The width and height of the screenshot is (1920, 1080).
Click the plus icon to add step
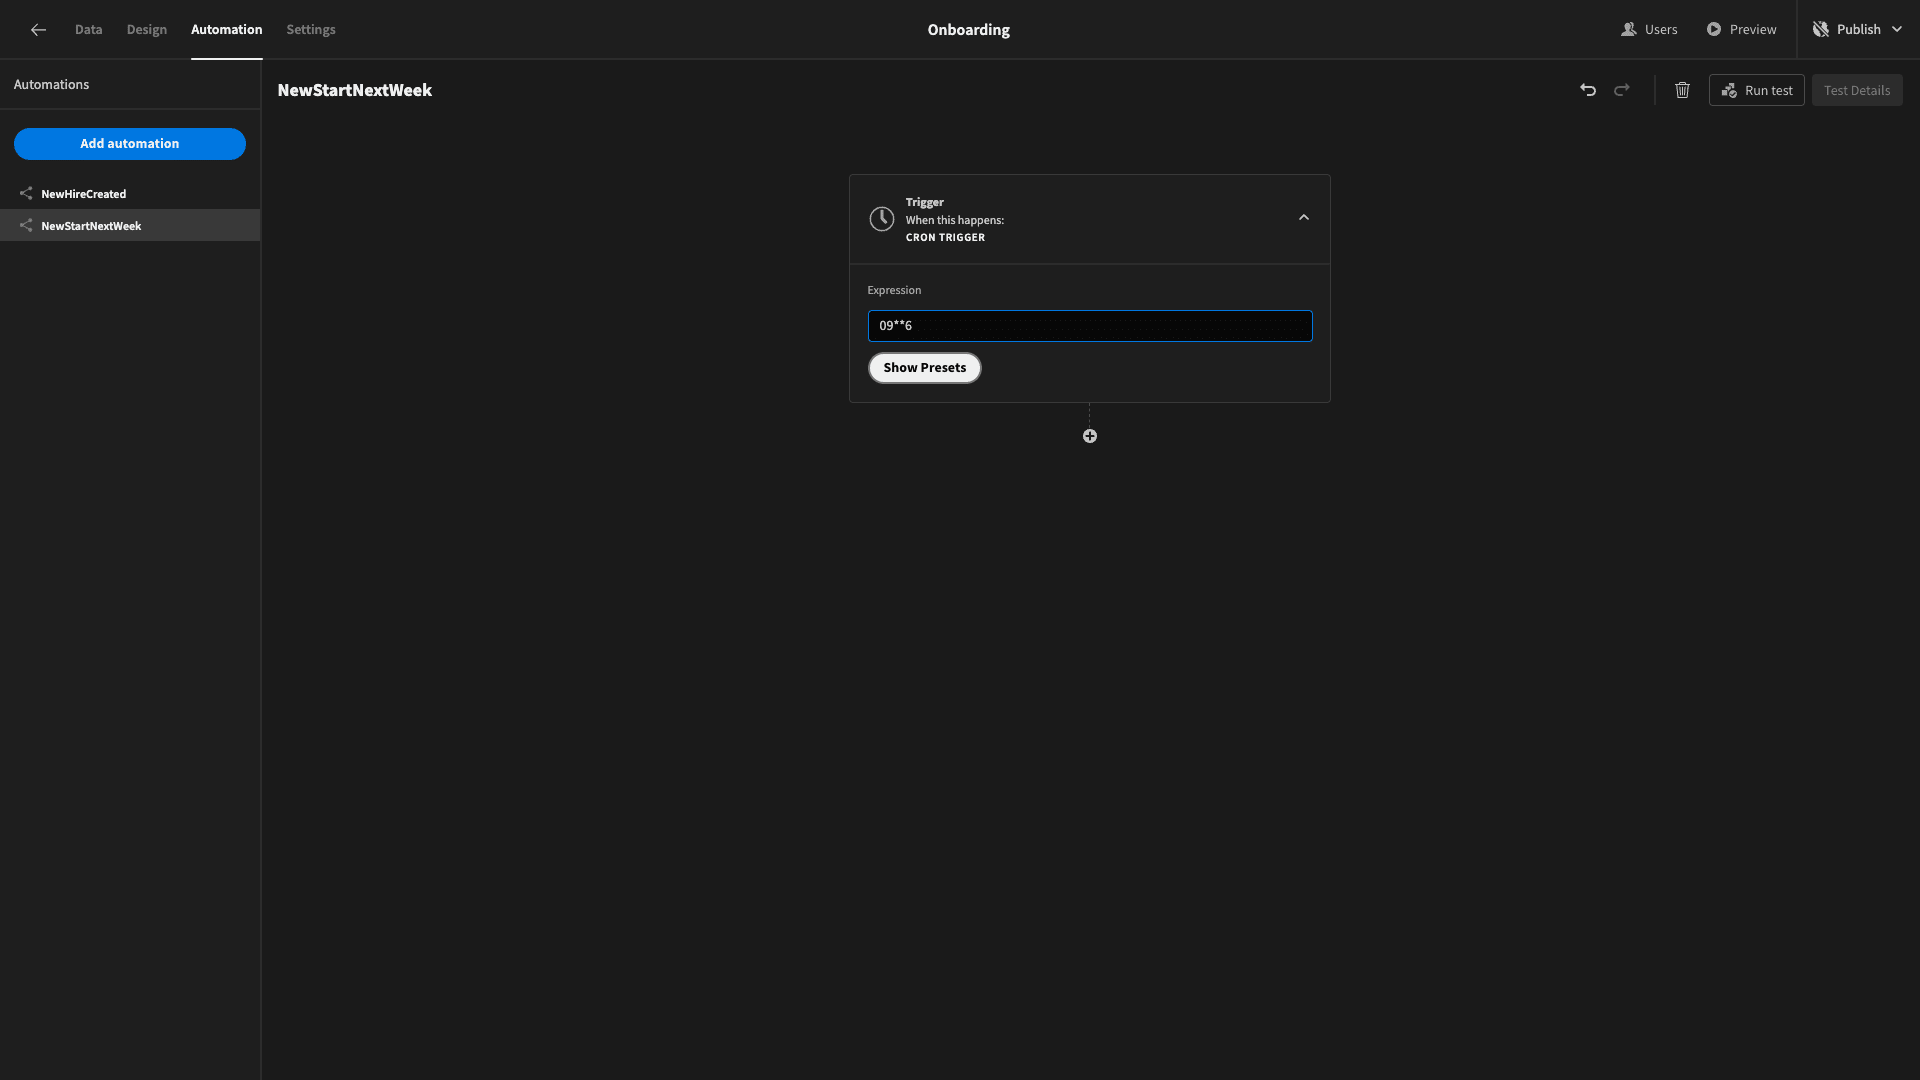(1090, 436)
